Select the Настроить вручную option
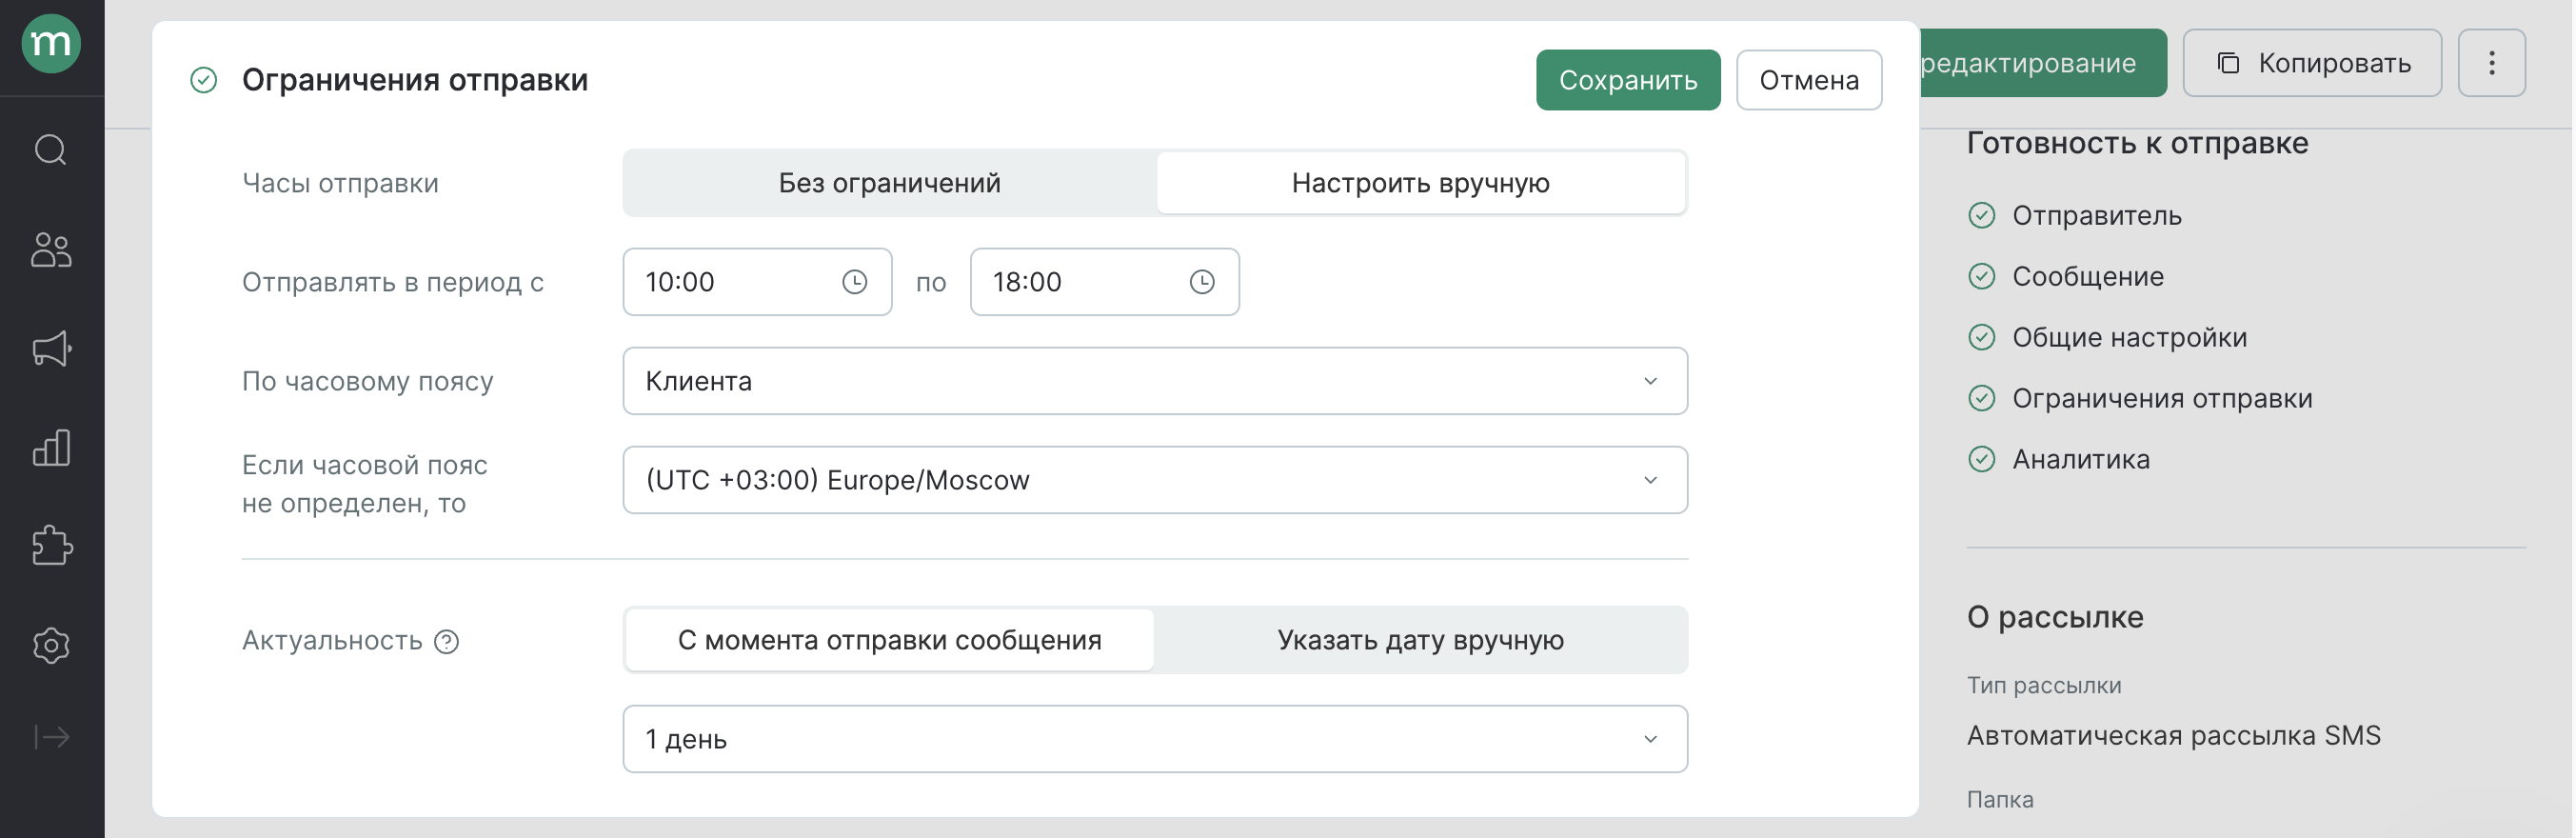 point(1420,183)
